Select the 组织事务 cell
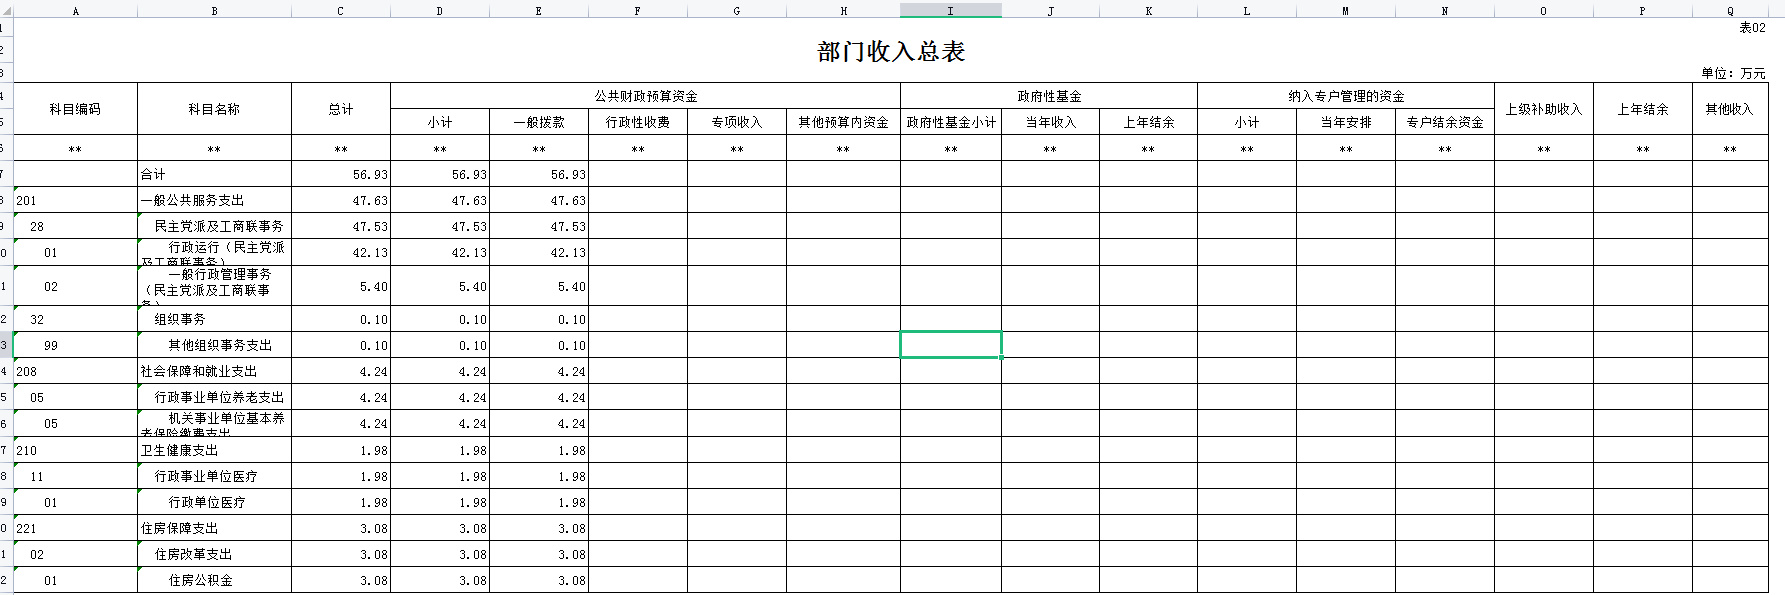1785x595 pixels. pyautogui.click(x=214, y=319)
